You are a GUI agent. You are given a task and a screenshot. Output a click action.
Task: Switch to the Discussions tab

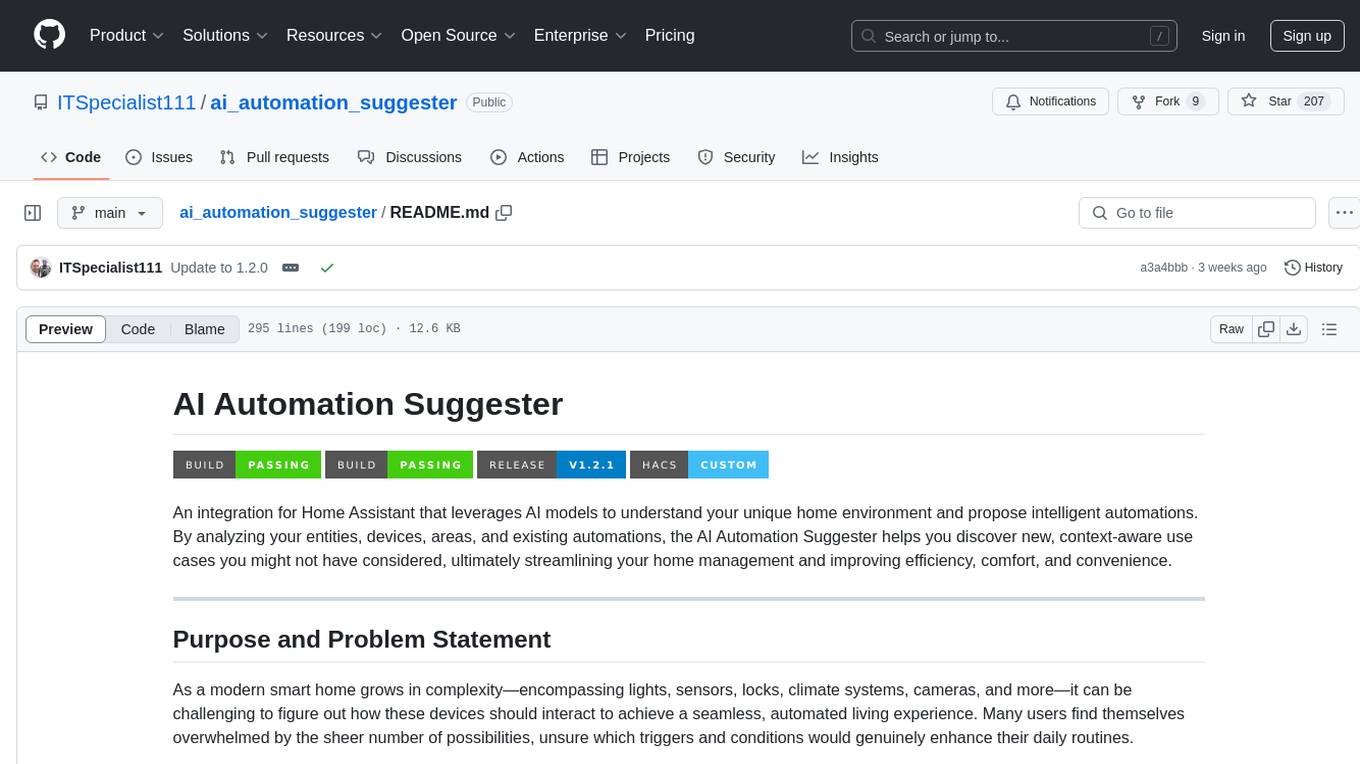410,157
